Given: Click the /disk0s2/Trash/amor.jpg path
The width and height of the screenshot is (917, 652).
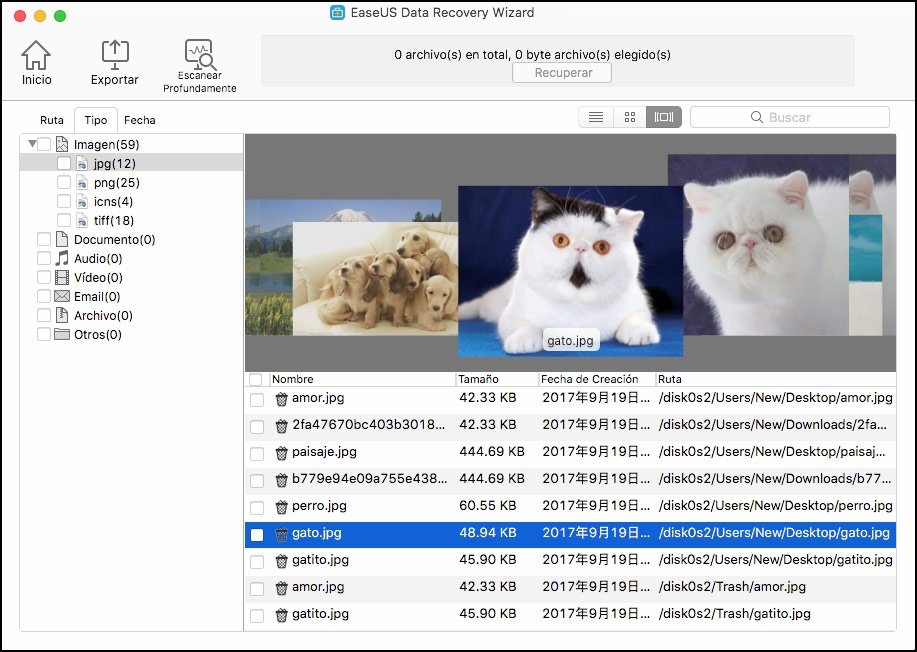Looking at the screenshot, I should click(x=732, y=587).
